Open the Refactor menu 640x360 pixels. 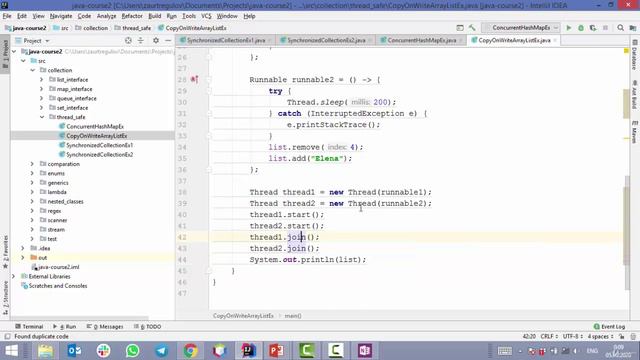(132, 16)
